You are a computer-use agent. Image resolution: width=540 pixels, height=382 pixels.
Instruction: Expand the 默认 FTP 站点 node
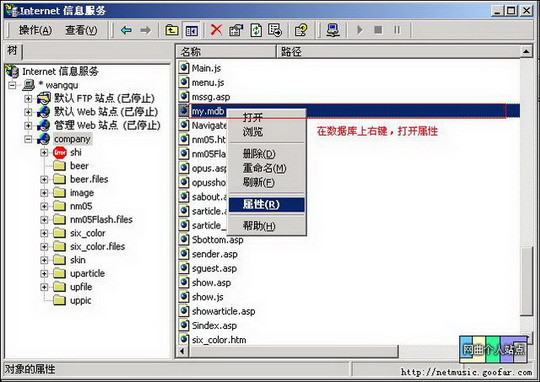click(28, 99)
